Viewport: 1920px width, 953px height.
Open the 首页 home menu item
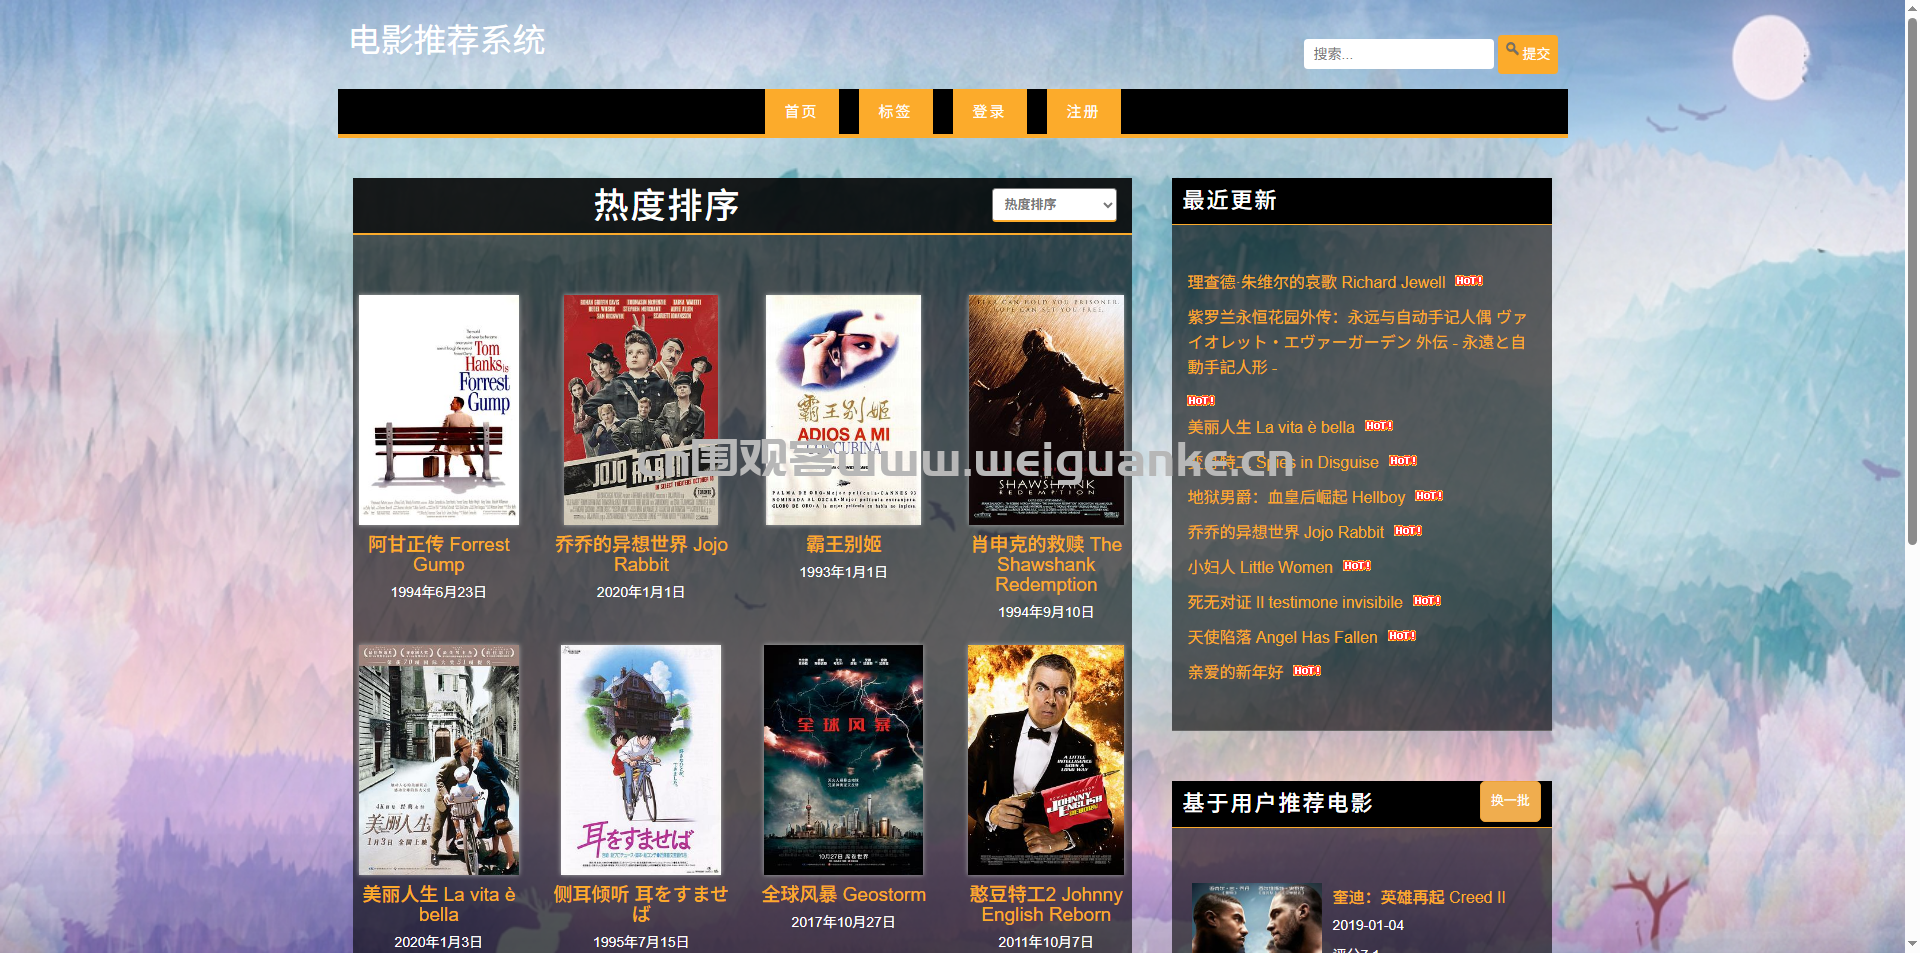pyautogui.click(x=801, y=111)
